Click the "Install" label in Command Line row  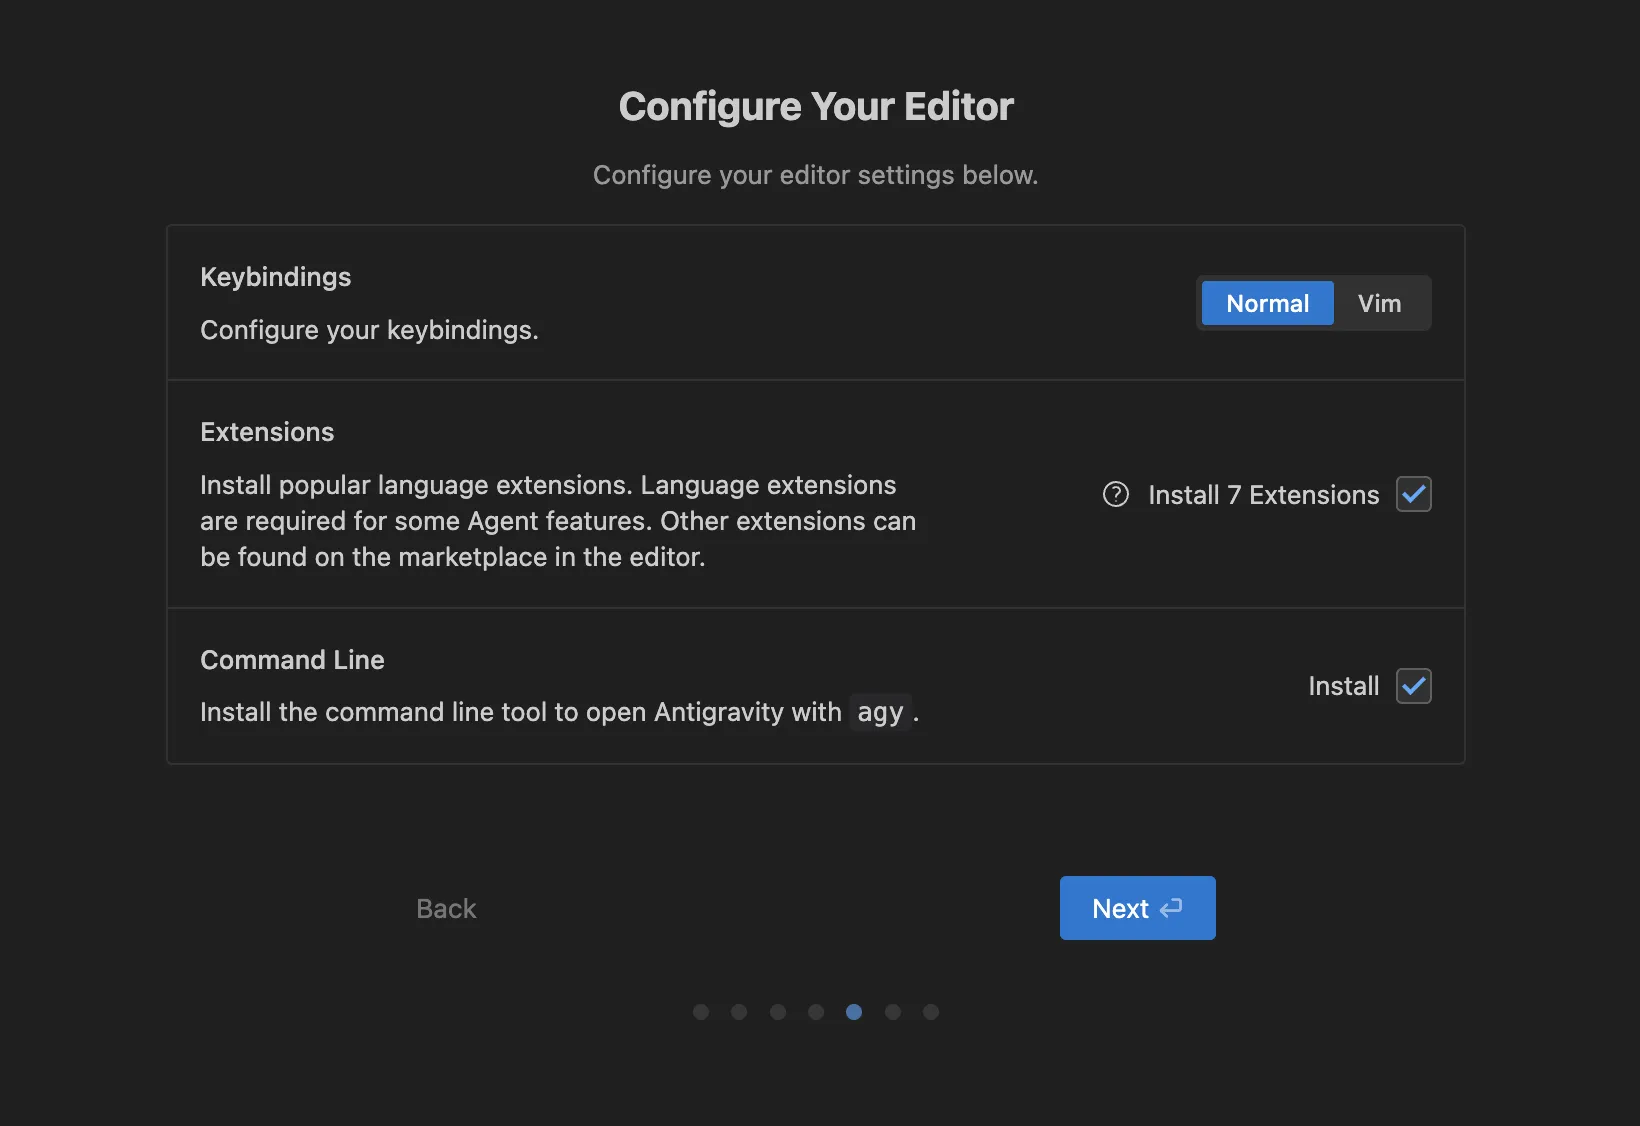click(1343, 686)
